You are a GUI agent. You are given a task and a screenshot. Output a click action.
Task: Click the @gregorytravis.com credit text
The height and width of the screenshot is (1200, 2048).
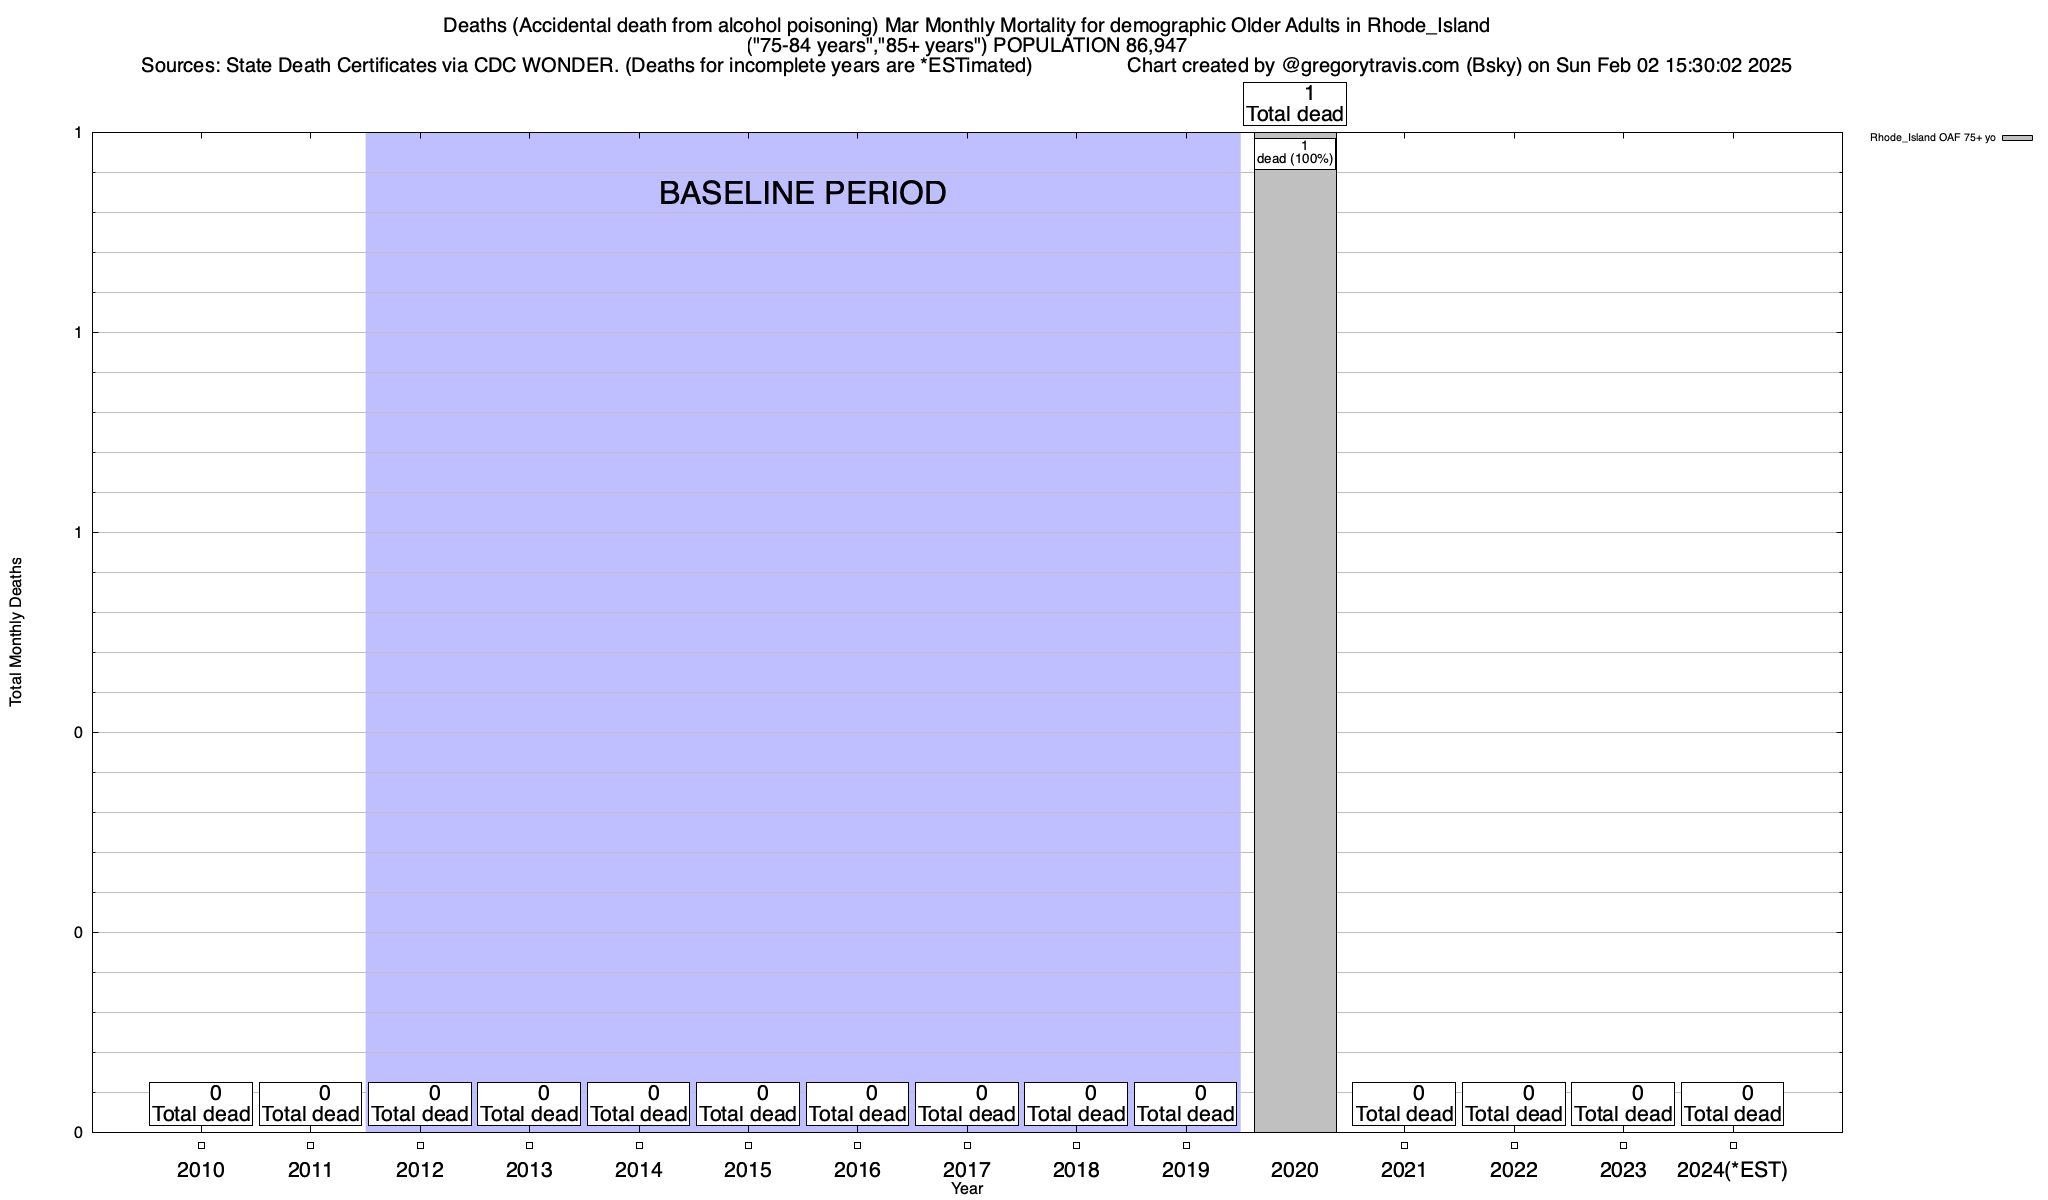click(1370, 66)
